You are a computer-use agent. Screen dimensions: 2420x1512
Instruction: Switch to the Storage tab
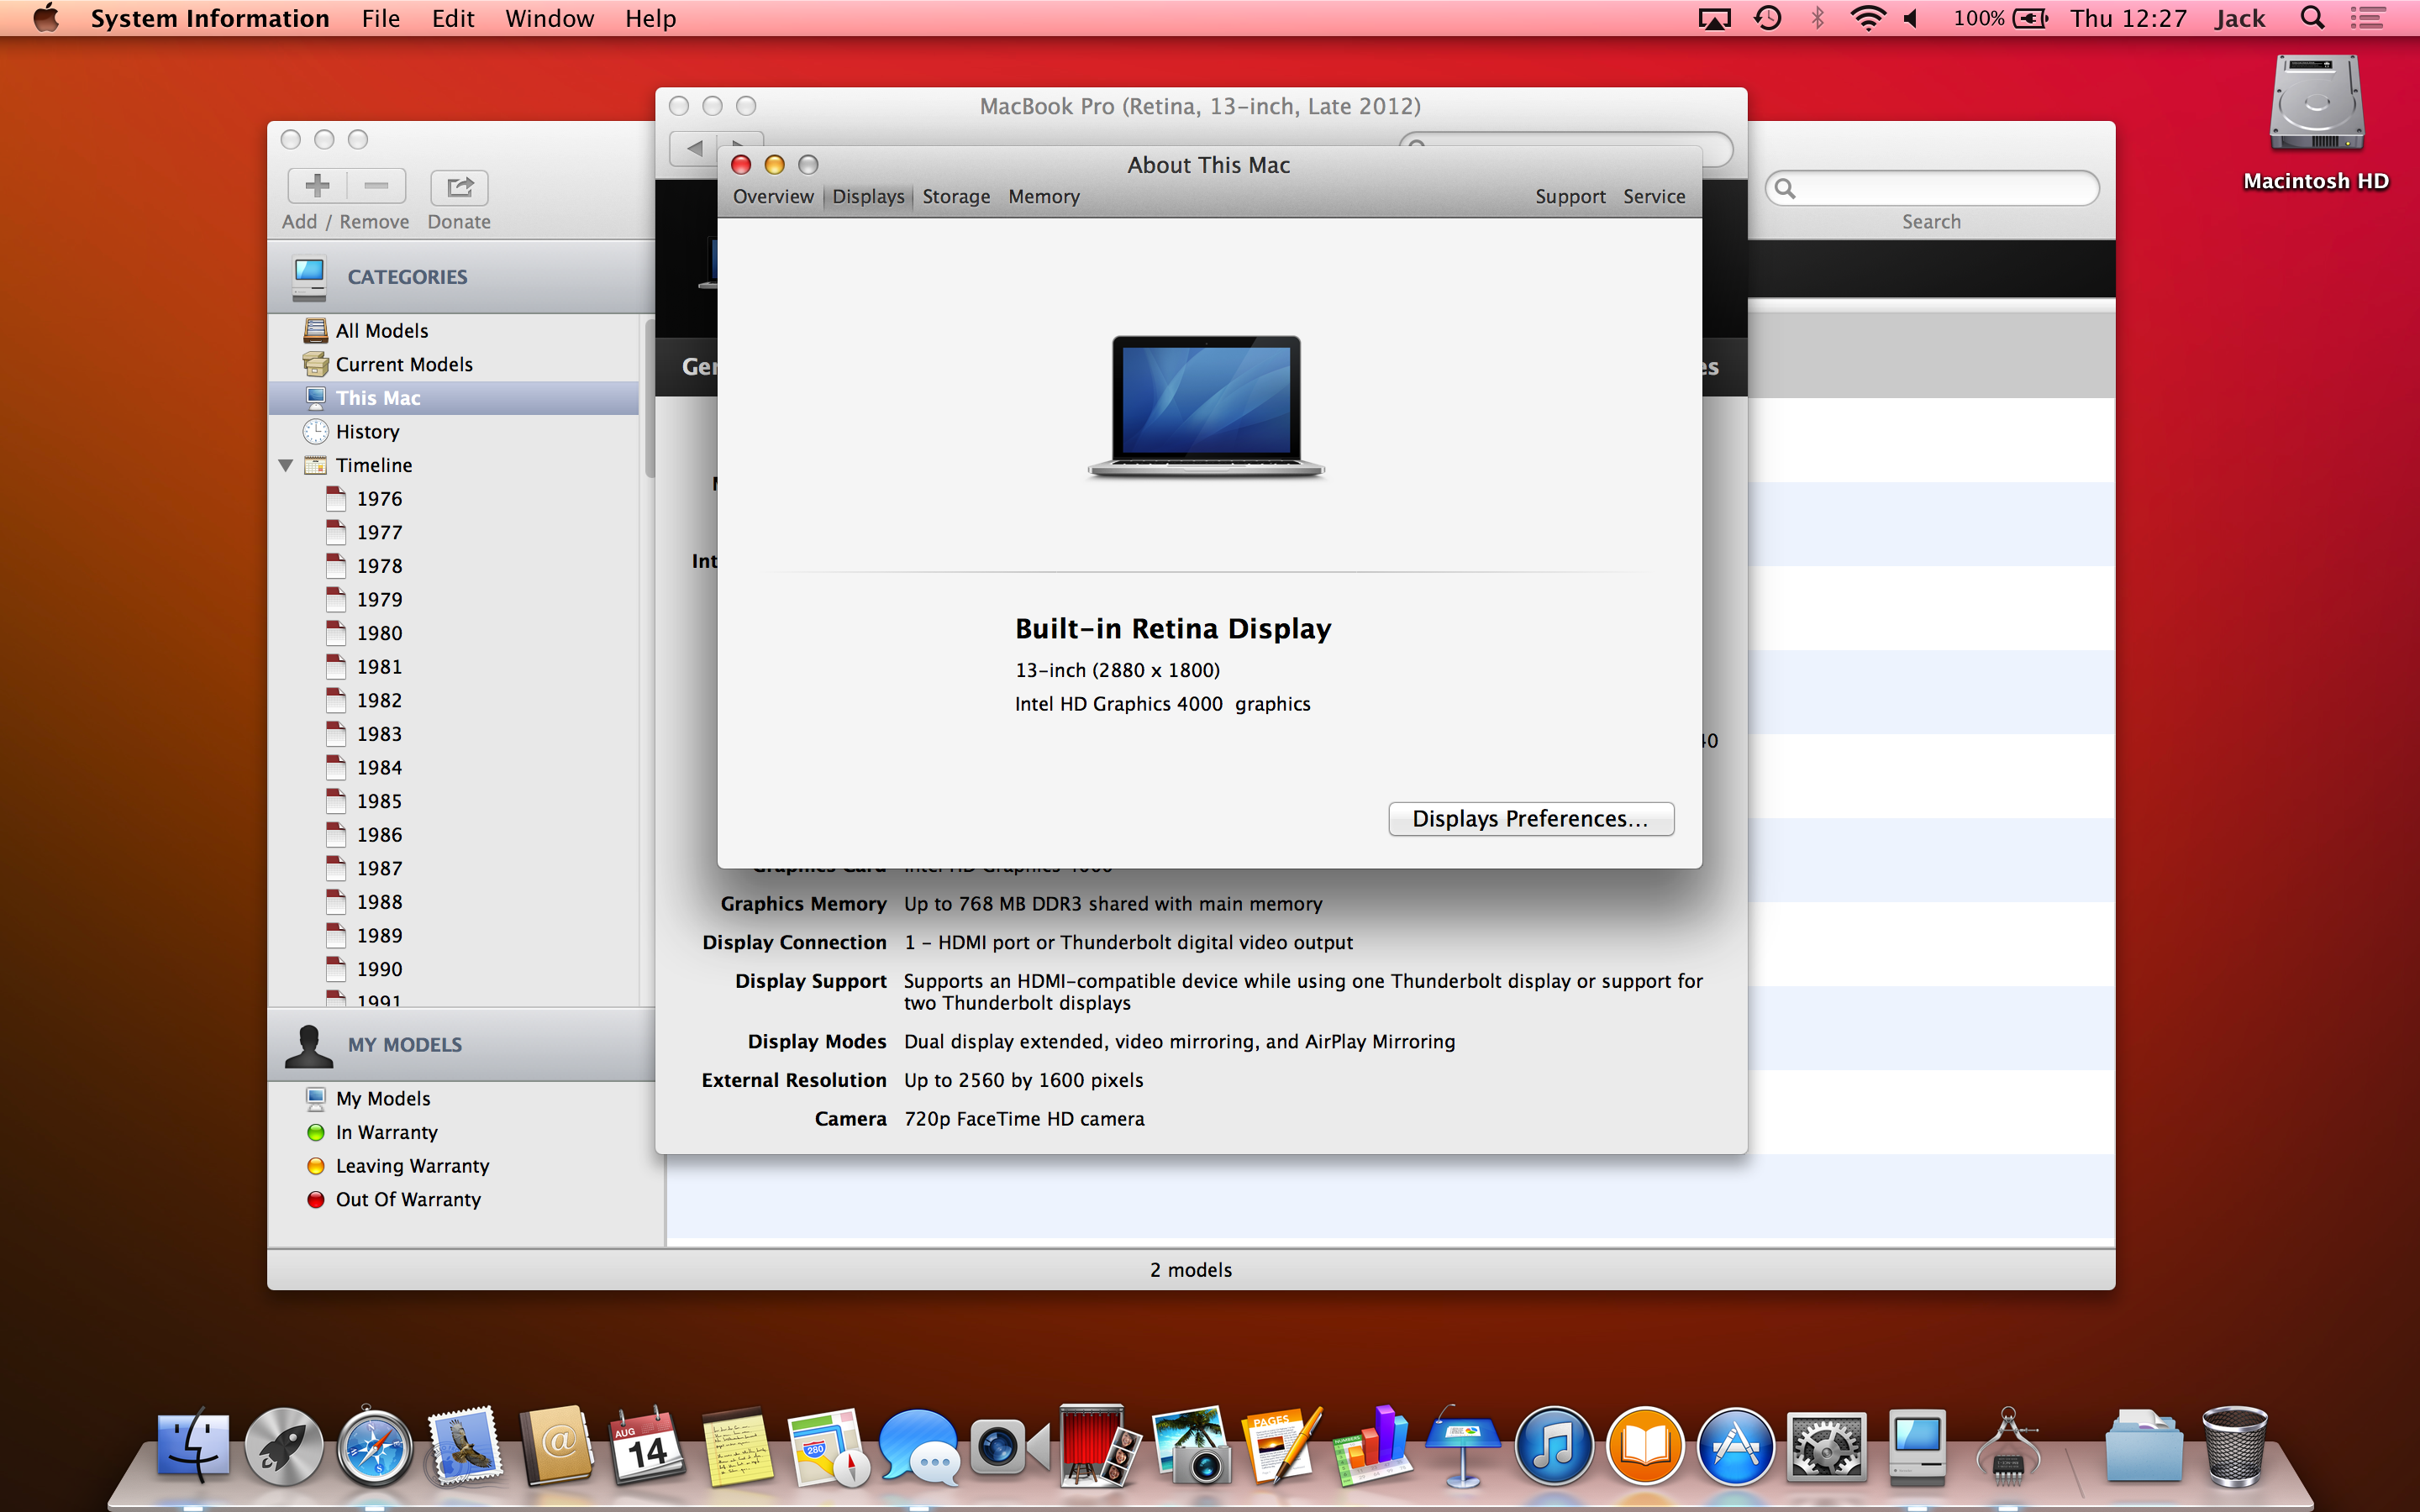click(x=955, y=197)
